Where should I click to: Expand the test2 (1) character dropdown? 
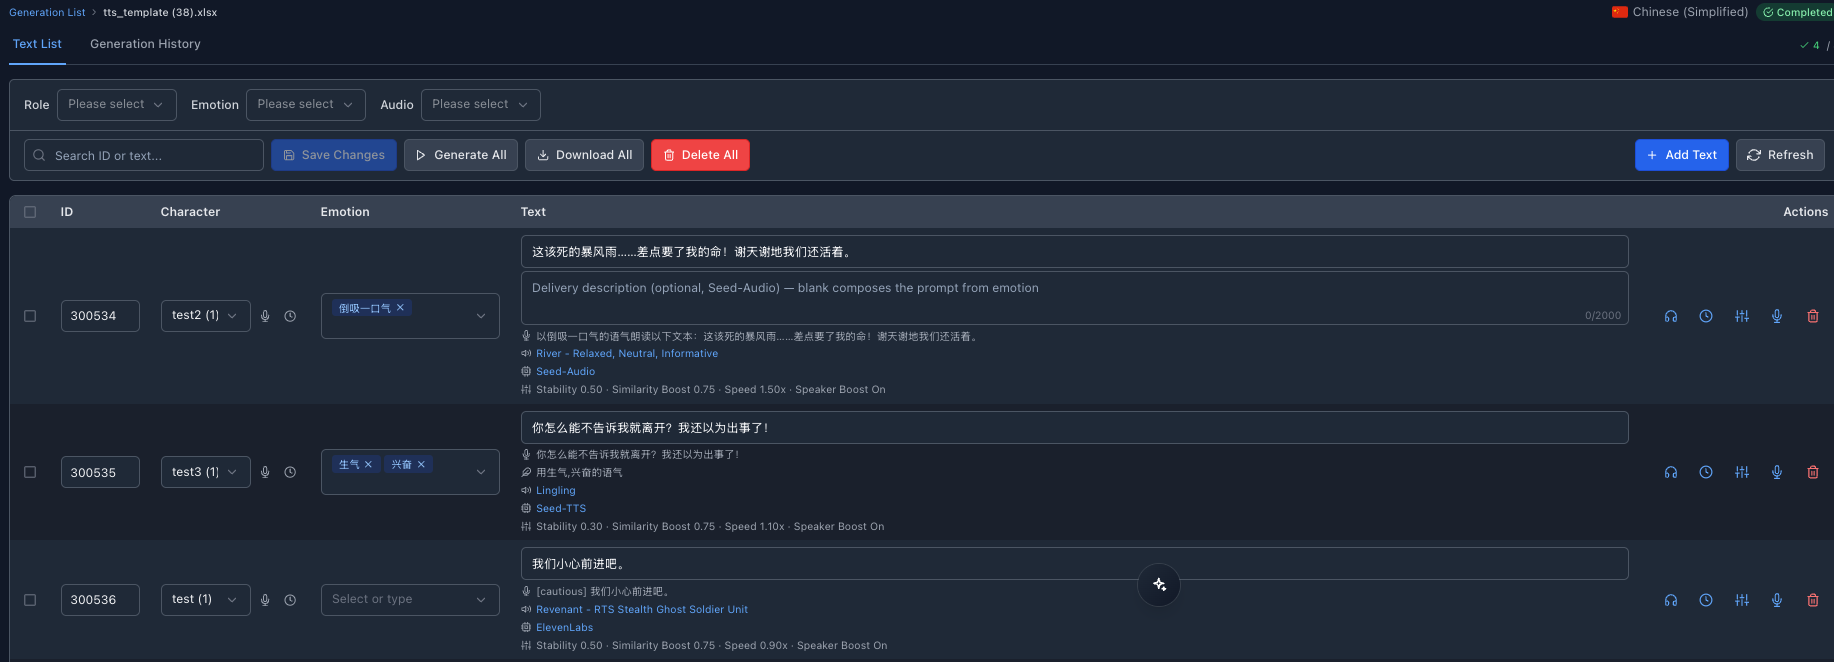click(205, 316)
